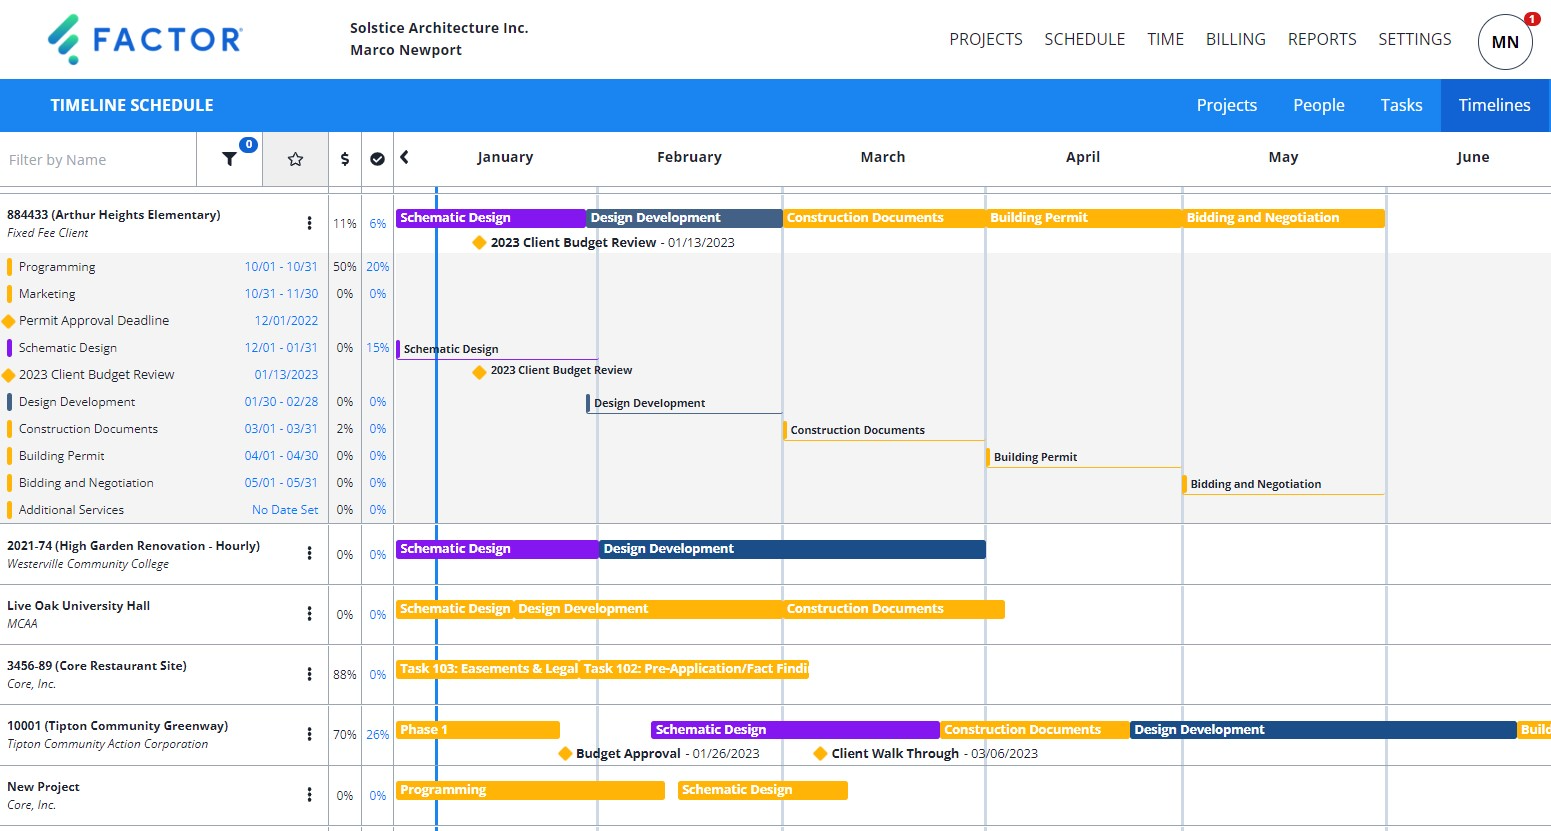Click the 20% progress value for Programming

(378, 266)
